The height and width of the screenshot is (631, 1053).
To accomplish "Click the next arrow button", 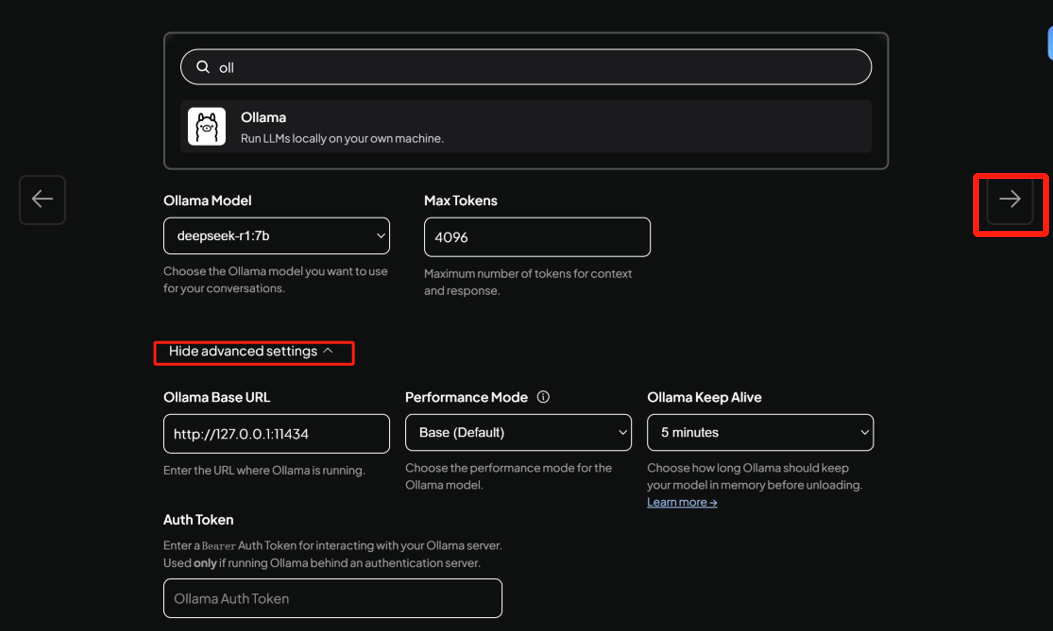I will 1009,199.
